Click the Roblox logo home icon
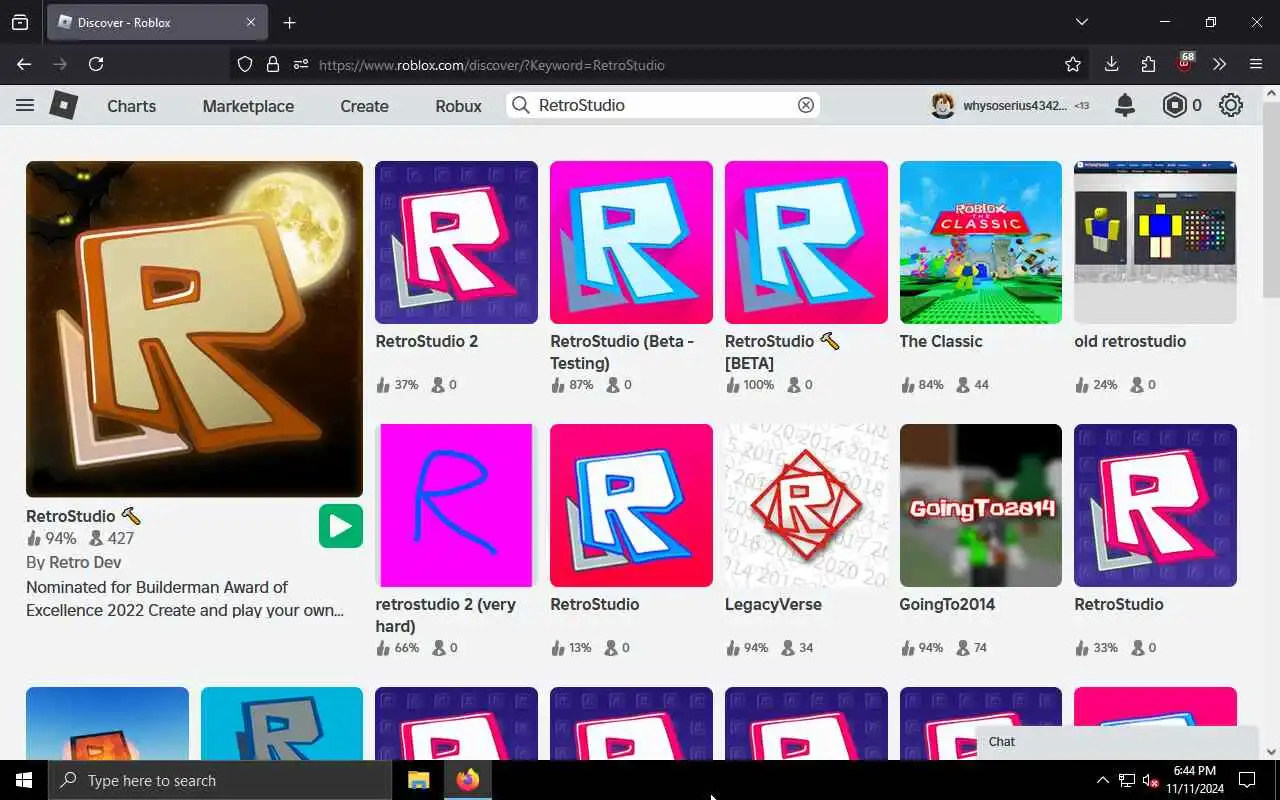The height and width of the screenshot is (800, 1280). coord(64,105)
